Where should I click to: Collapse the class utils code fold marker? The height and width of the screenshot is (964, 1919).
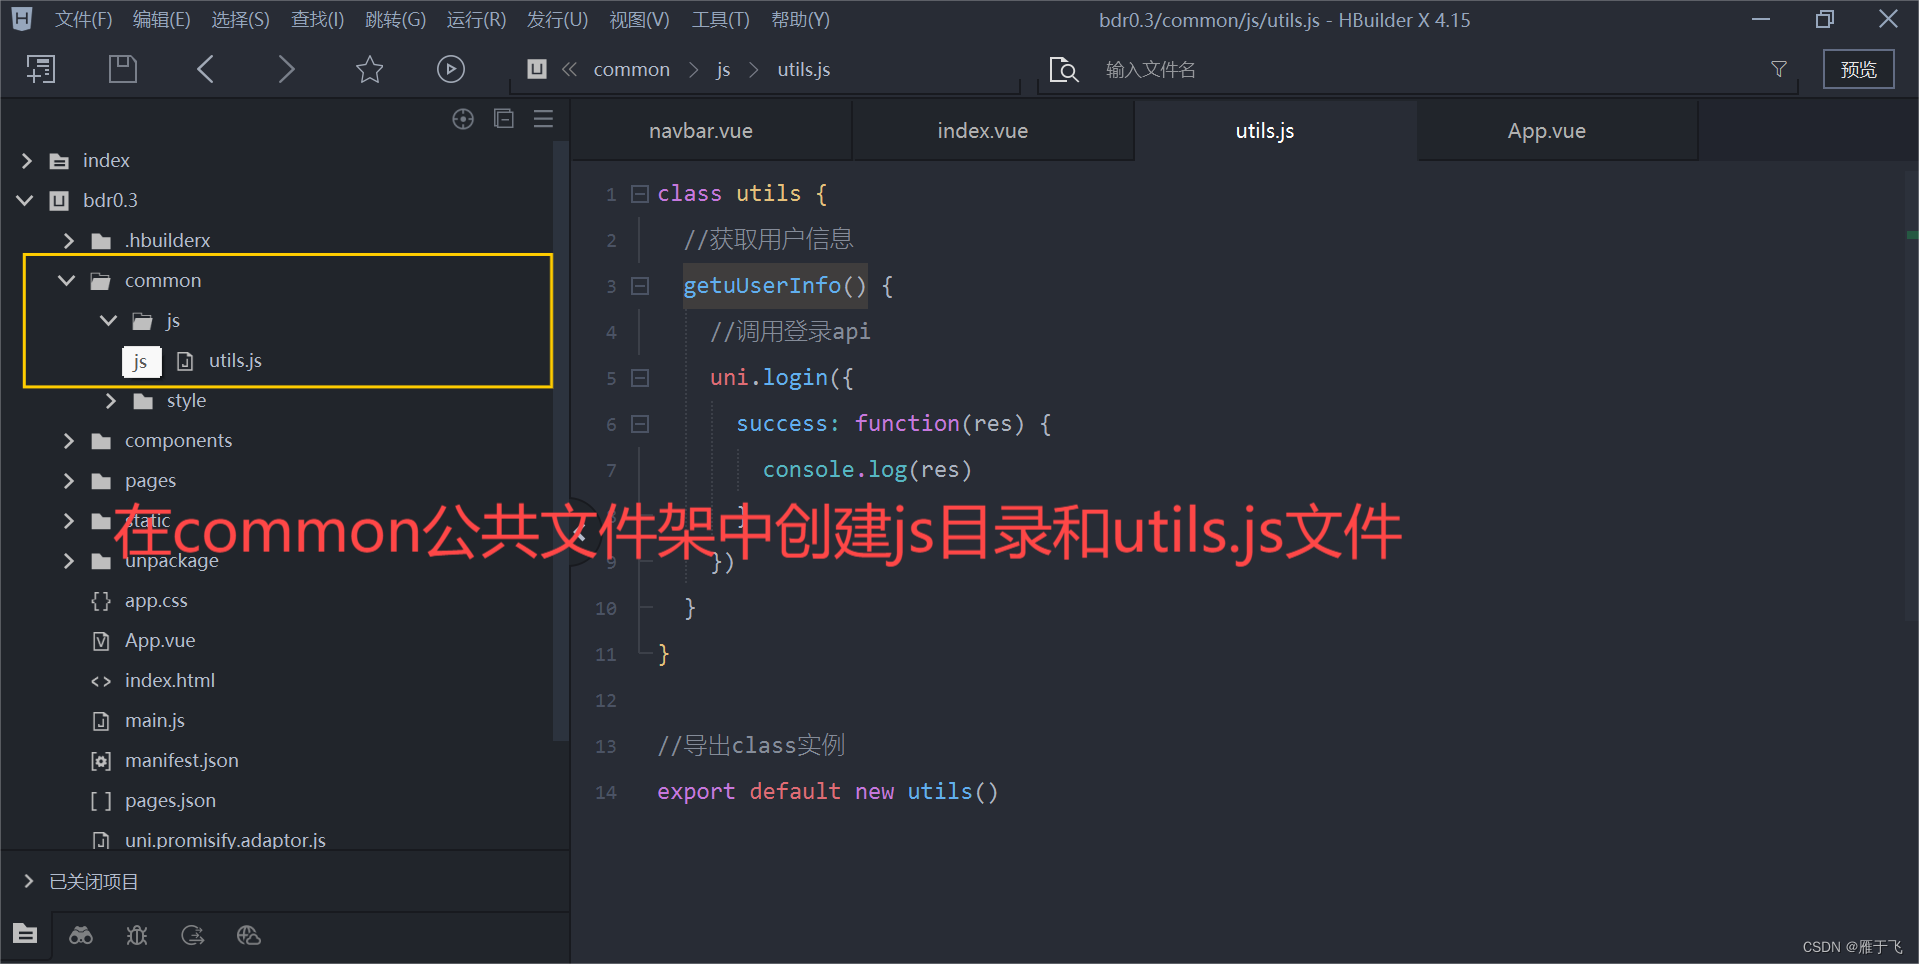tap(640, 194)
